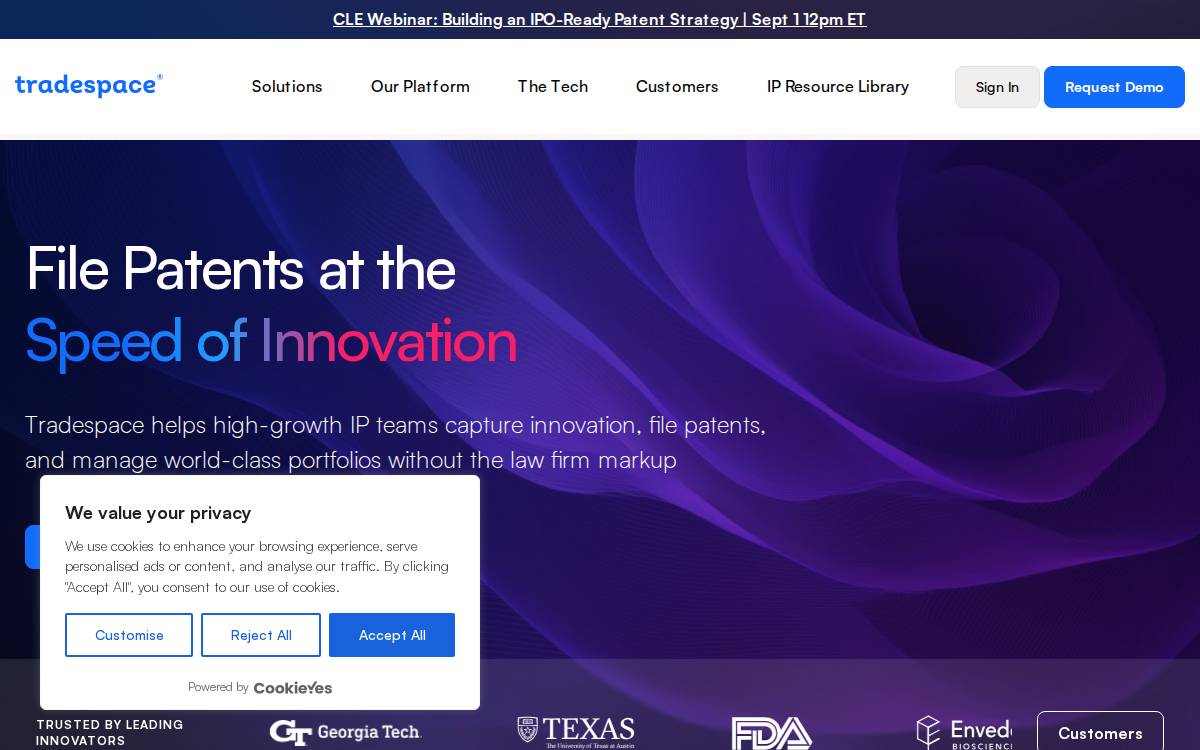Image resolution: width=1200 pixels, height=750 pixels.
Task: Click the 'We value your privacy' heading
Action: pos(158,513)
